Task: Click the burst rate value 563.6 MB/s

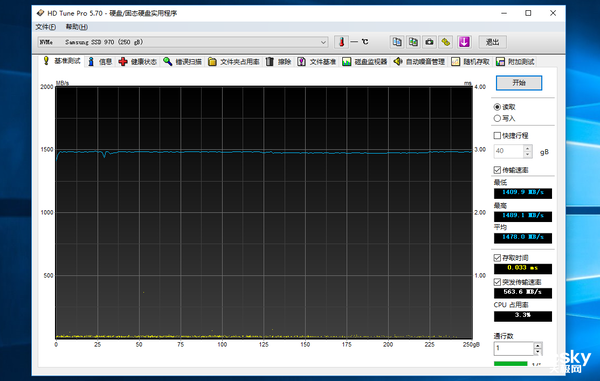Action: [523, 292]
